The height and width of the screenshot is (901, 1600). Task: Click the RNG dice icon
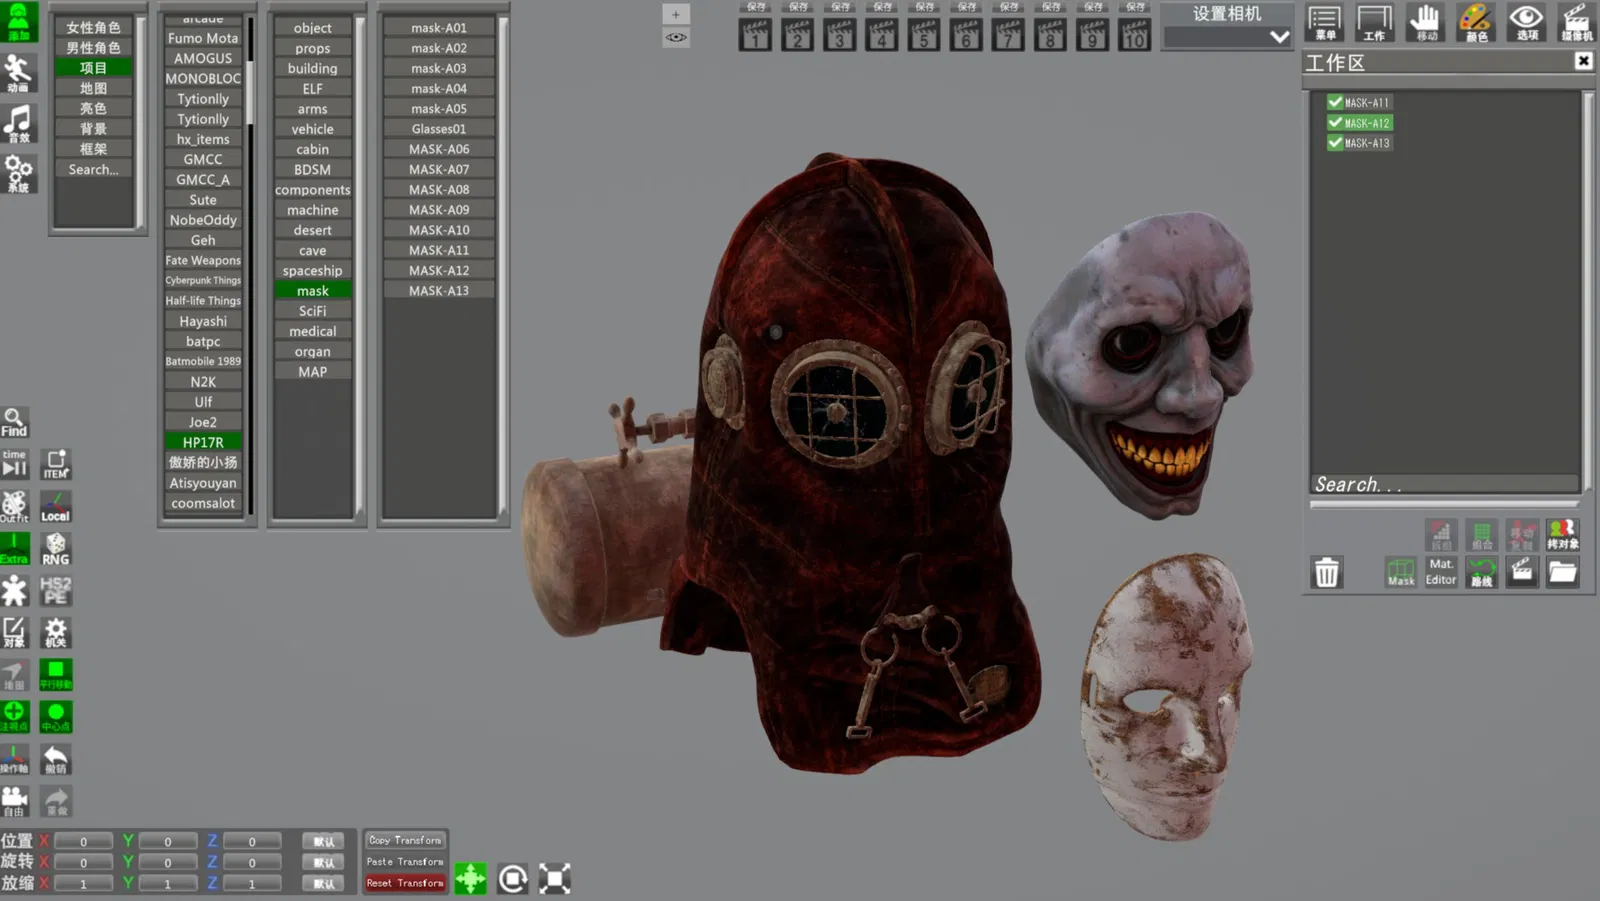[x=56, y=549]
